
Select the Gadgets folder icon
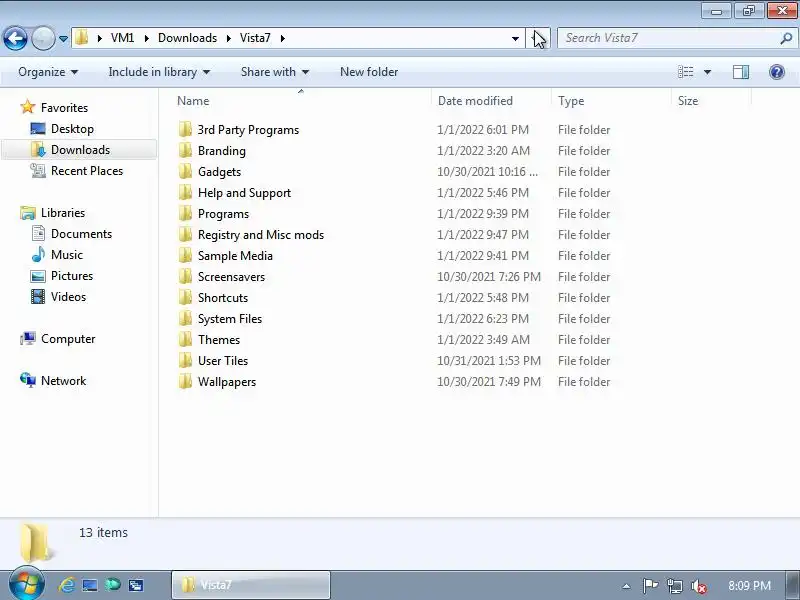pos(185,171)
